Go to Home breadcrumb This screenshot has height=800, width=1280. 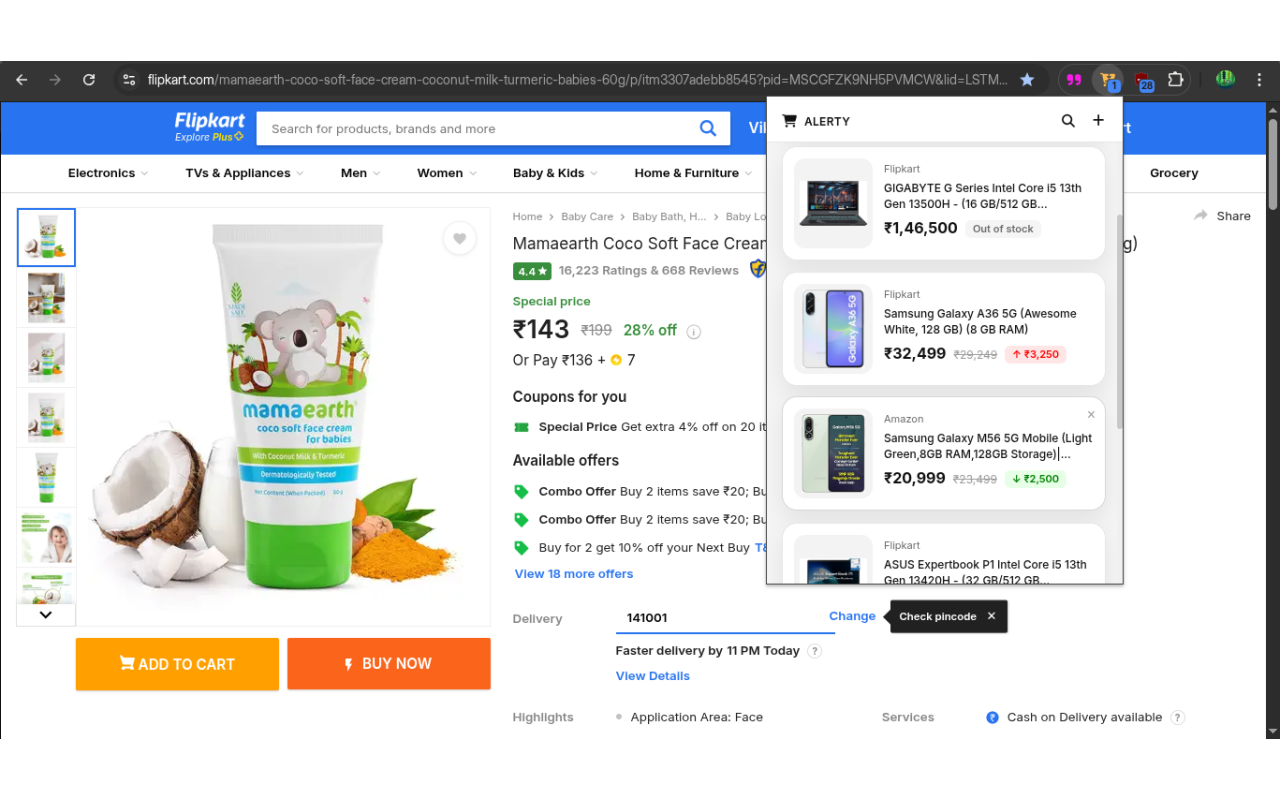[x=527, y=216]
